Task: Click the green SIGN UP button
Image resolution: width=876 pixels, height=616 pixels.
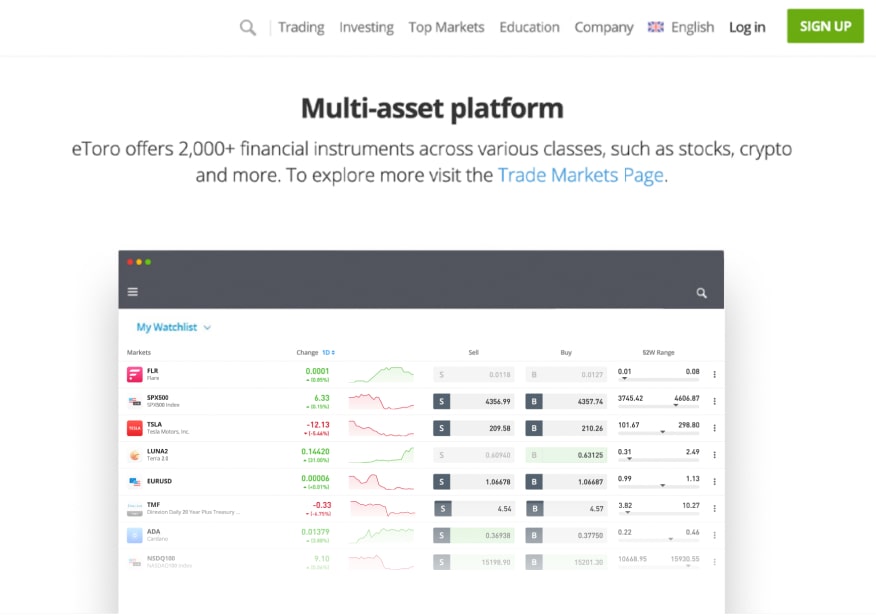Action: click(x=824, y=26)
